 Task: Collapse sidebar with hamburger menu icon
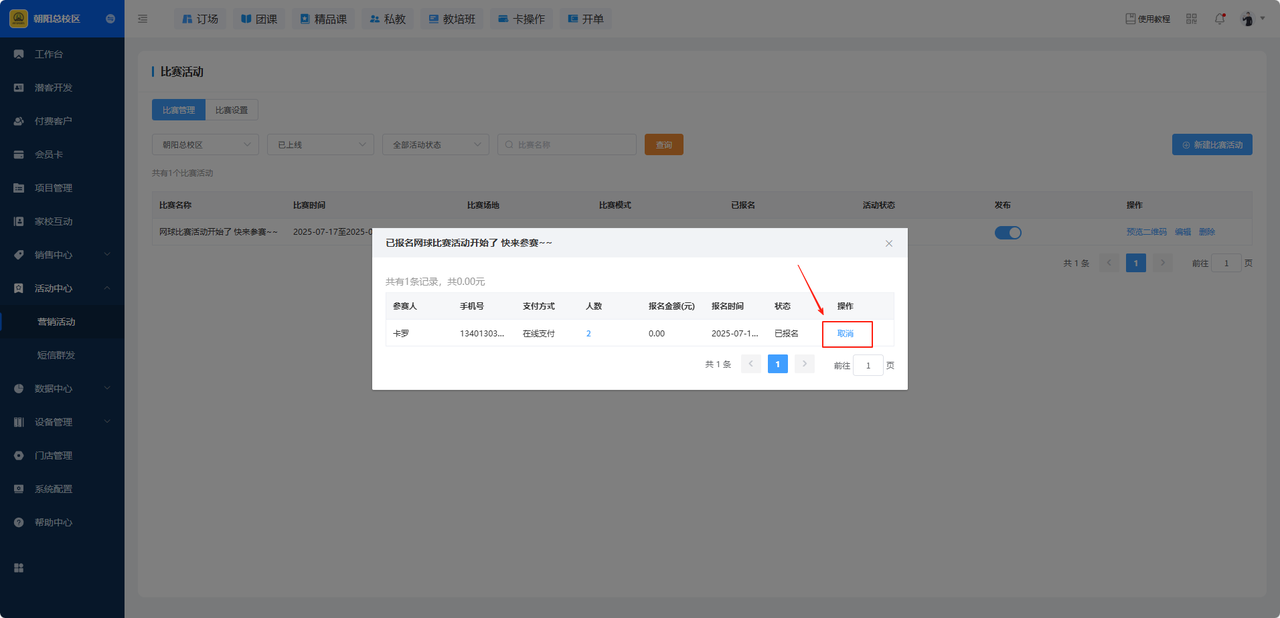click(143, 18)
